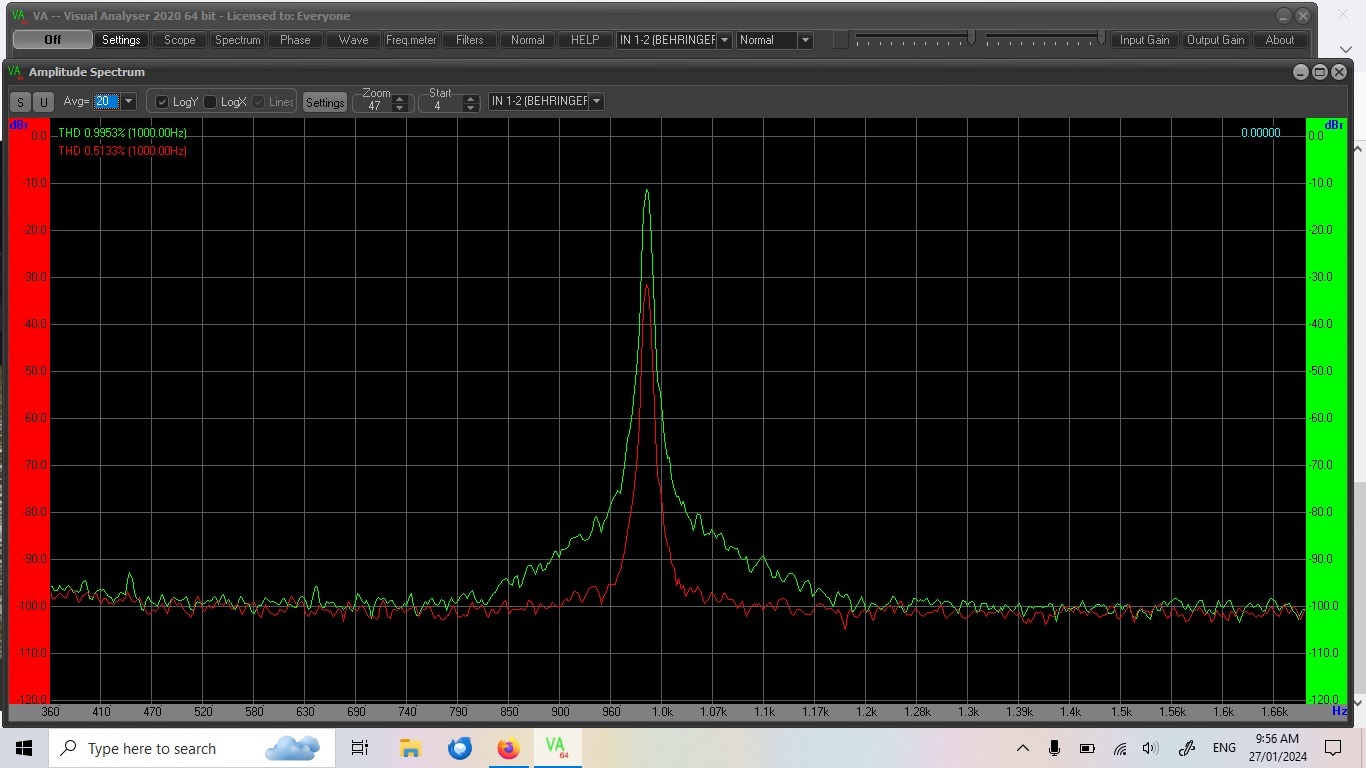Click the red THD 0.5133% readout

[122, 151]
